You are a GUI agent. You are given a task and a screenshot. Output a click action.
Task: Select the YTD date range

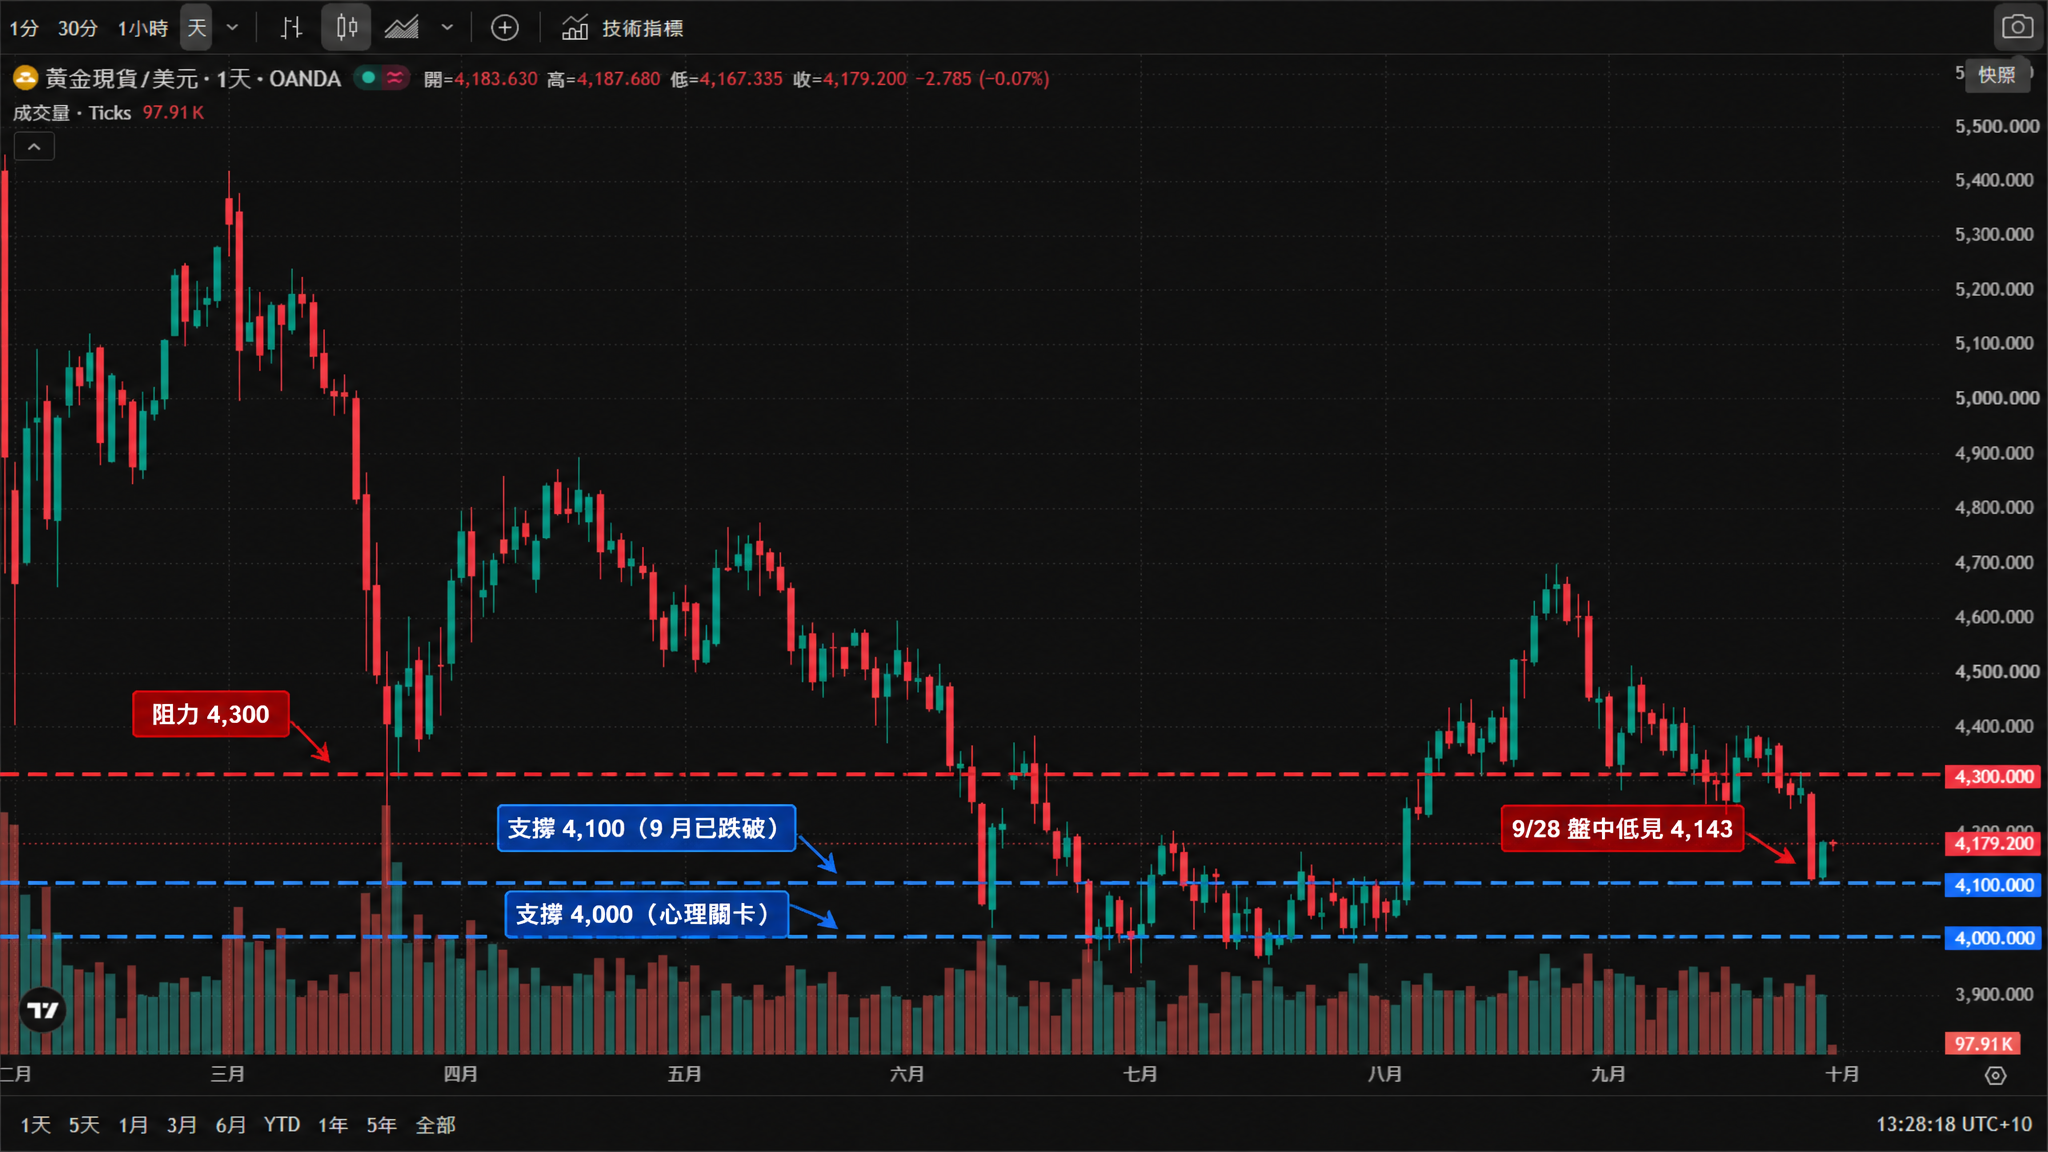282,1125
